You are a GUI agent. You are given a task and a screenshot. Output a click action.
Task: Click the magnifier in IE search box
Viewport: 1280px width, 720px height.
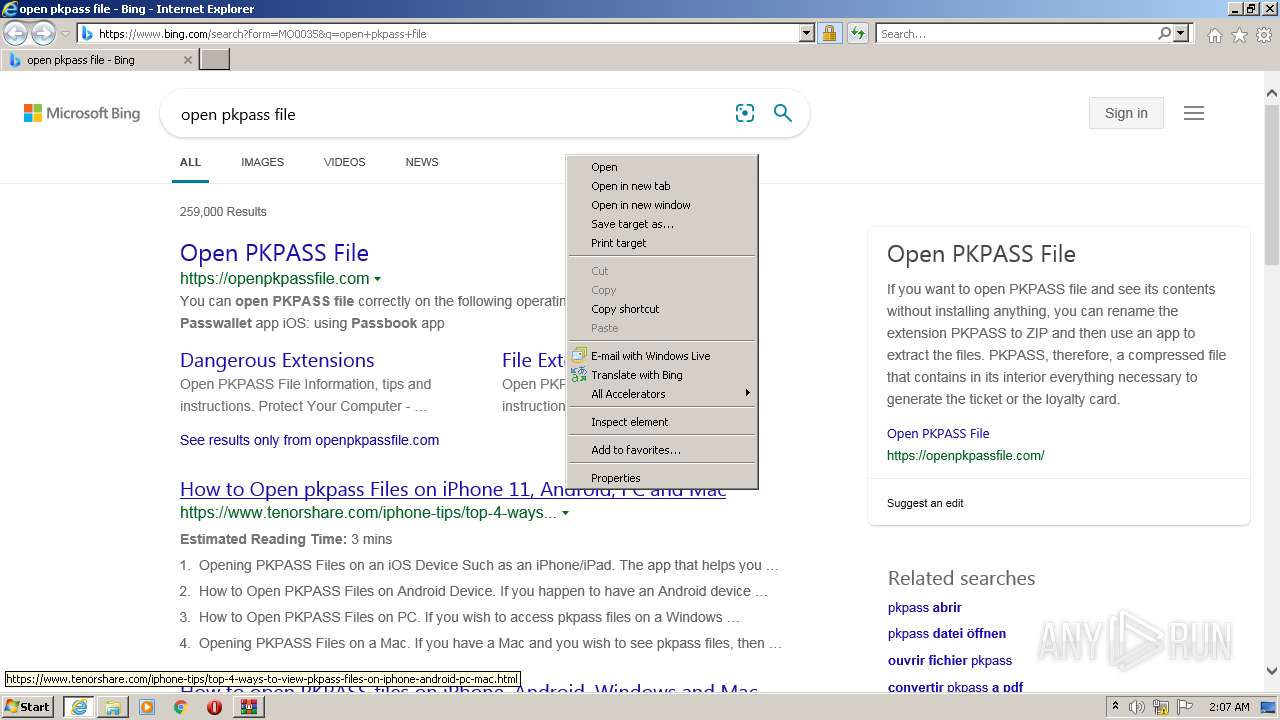(1164, 33)
